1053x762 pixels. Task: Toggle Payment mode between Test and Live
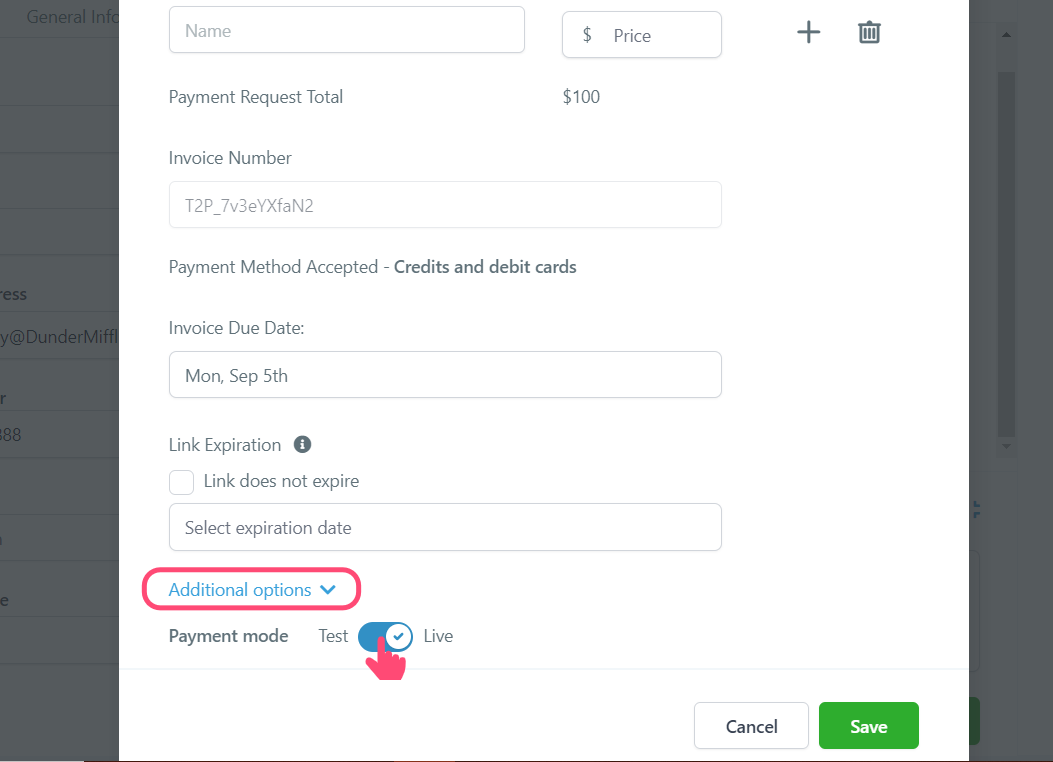tap(385, 636)
